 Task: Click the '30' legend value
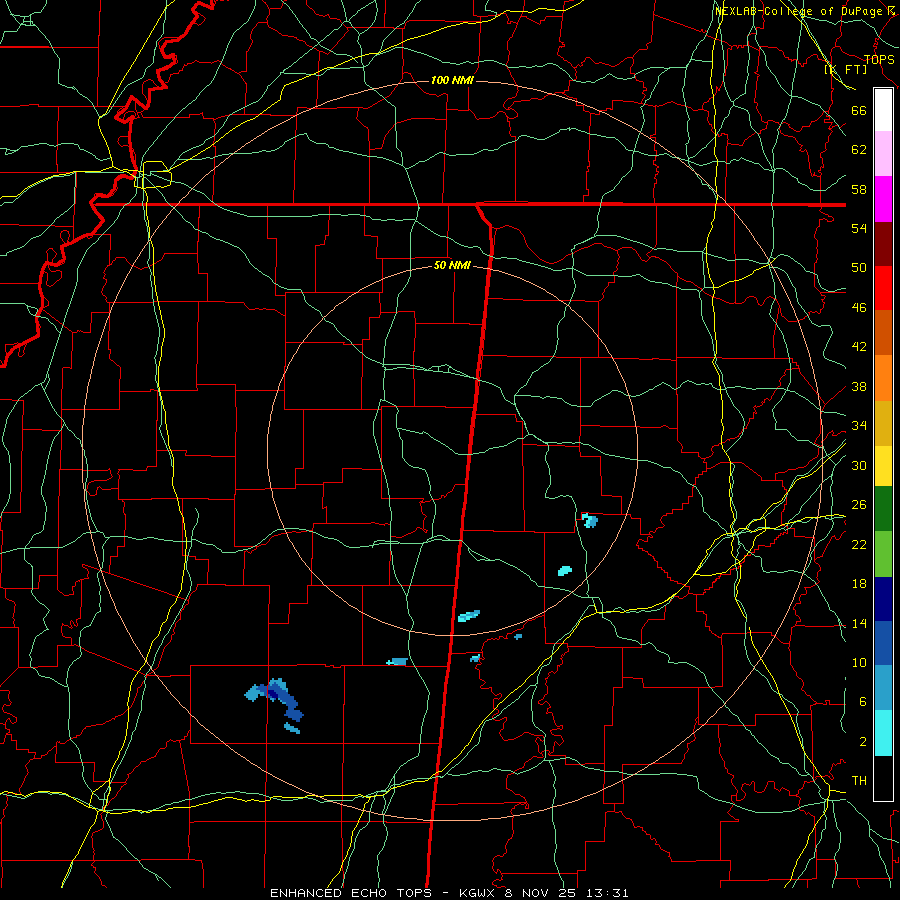point(859,465)
